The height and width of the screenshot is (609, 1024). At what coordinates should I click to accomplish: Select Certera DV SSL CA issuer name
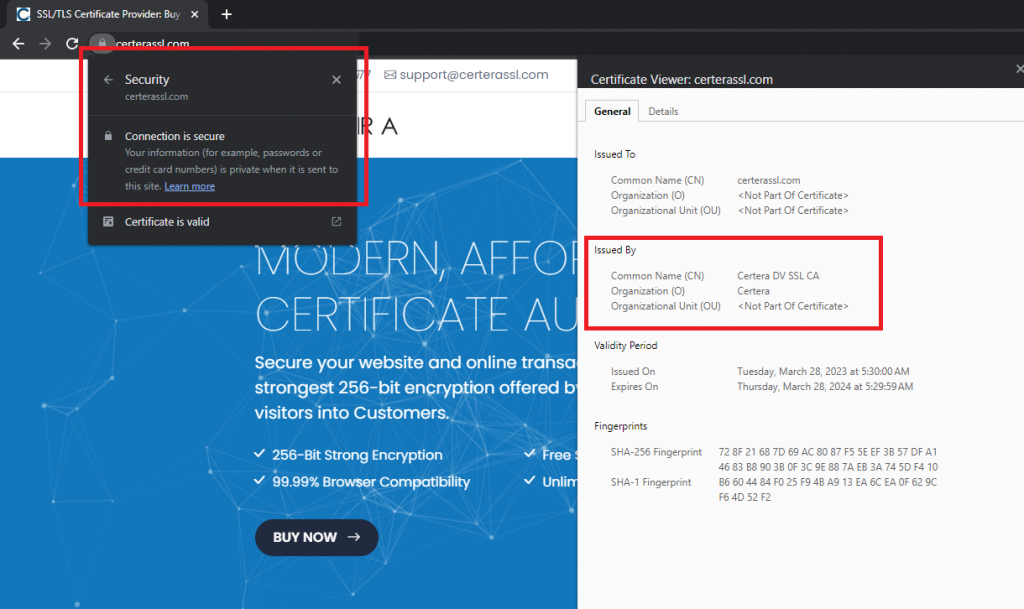tap(778, 275)
